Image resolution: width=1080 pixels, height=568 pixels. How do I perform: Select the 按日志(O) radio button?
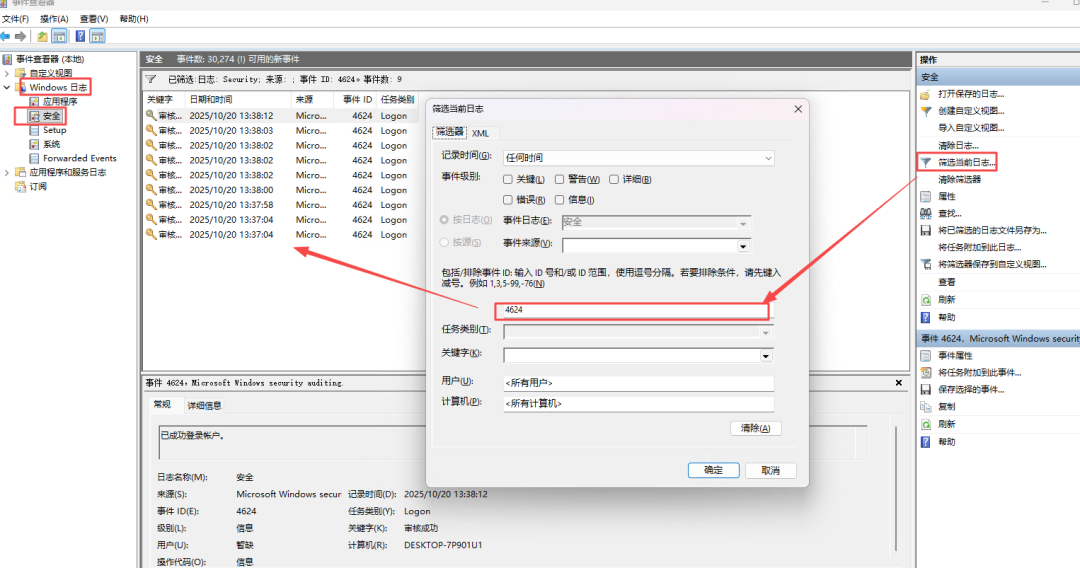[x=444, y=220]
